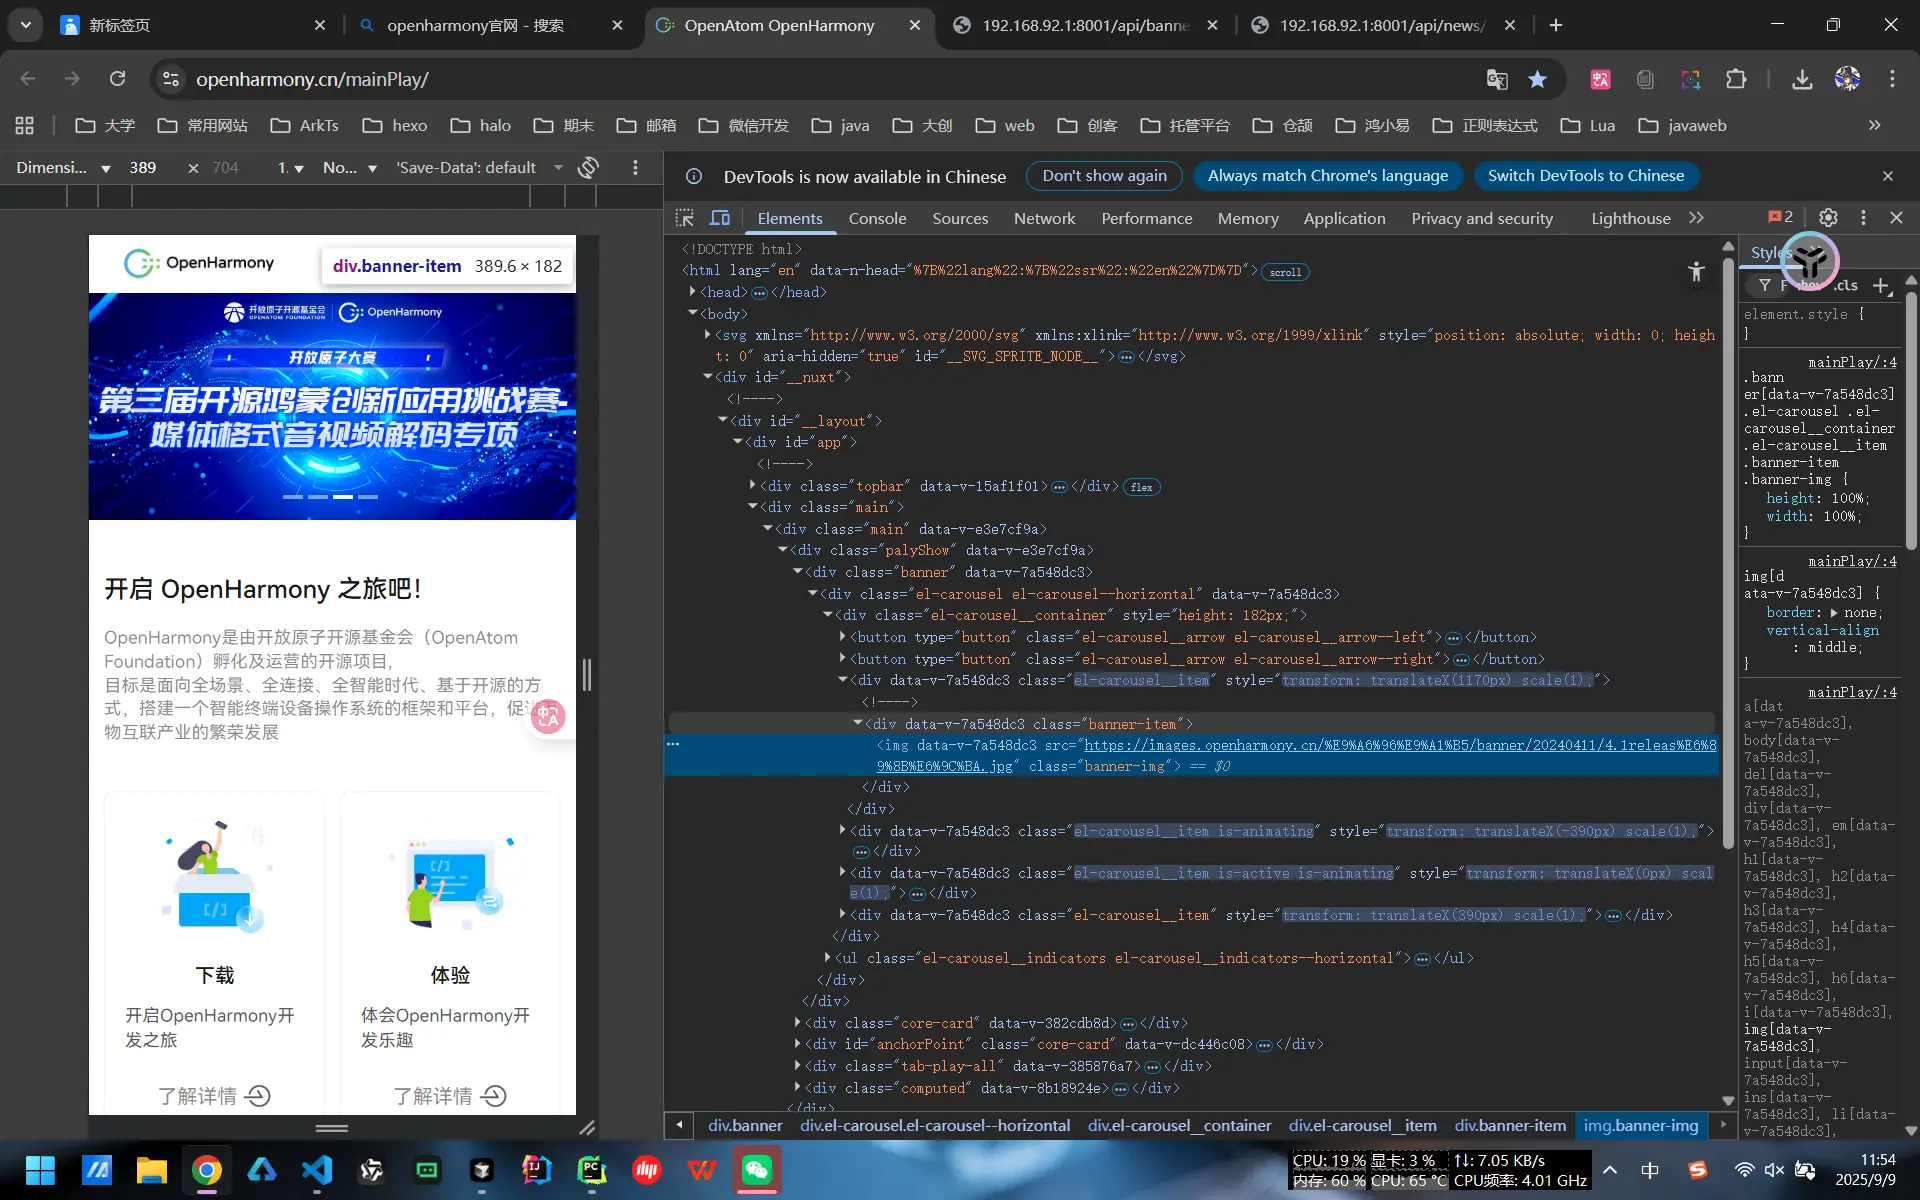Switch to the Console tab
1920x1200 pixels.
(x=877, y=218)
